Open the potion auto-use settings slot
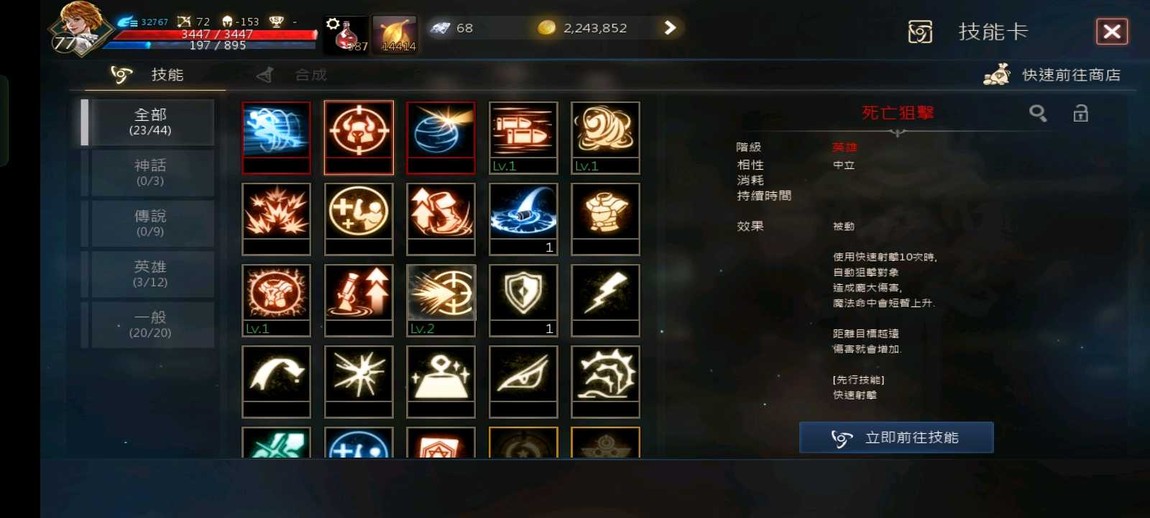Viewport: 1150px width, 518px height. pyautogui.click(x=346, y=34)
